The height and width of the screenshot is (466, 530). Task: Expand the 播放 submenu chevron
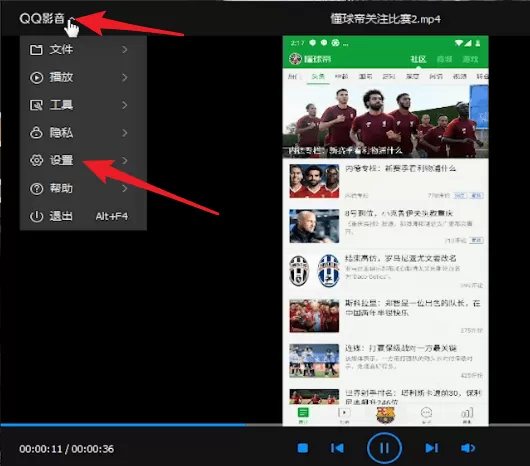click(125, 77)
